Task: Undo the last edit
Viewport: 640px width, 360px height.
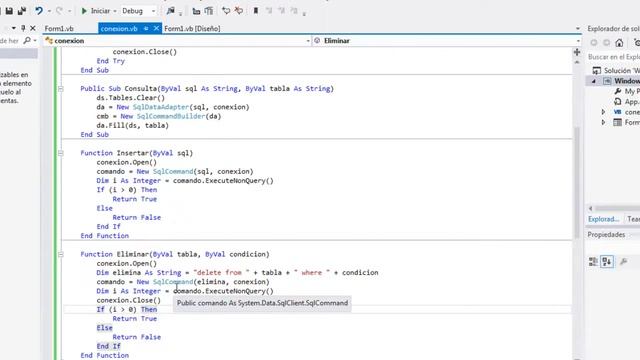Action: pyautogui.click(x=39, y=11)
